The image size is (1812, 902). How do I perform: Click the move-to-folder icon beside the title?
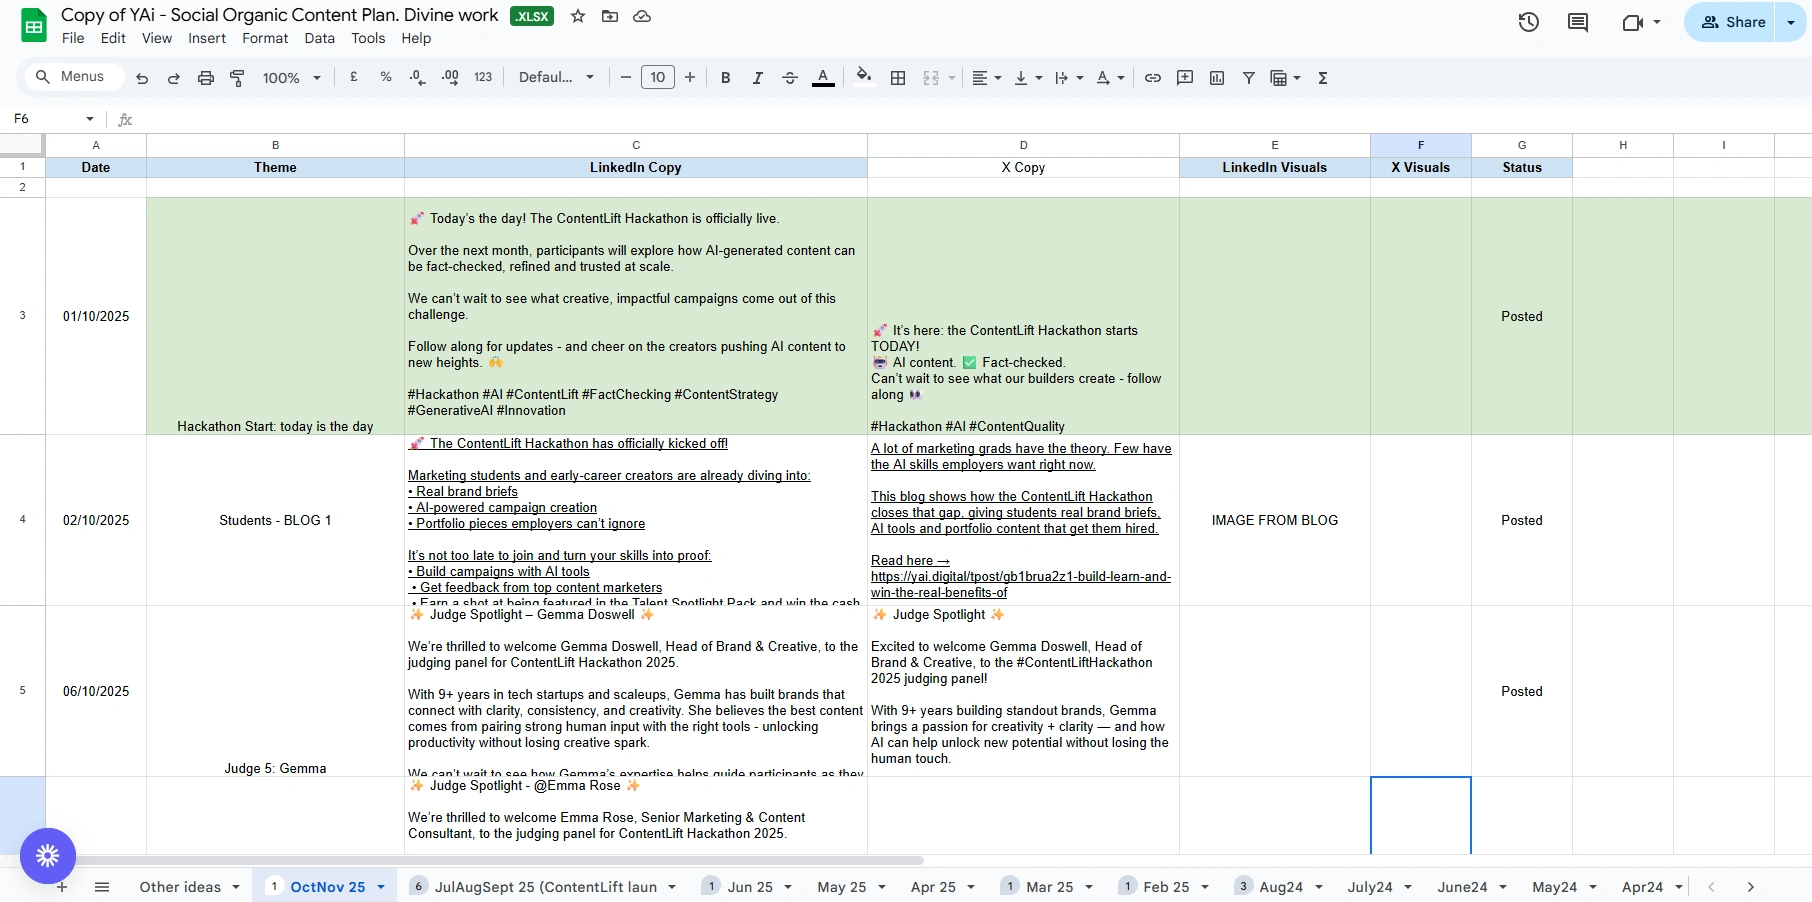pos(610,16)
